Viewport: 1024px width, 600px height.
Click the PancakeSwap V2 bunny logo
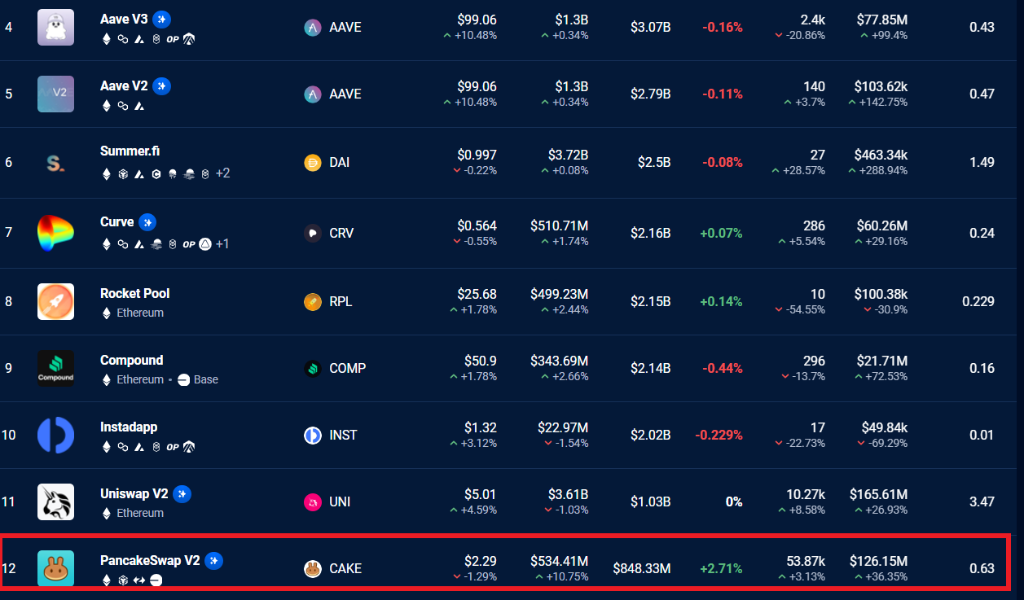[55, 568]
